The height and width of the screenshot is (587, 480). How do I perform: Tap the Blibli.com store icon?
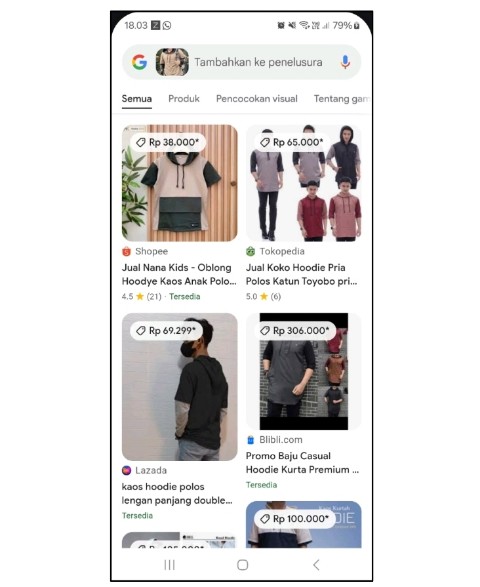tap(250, 440)
